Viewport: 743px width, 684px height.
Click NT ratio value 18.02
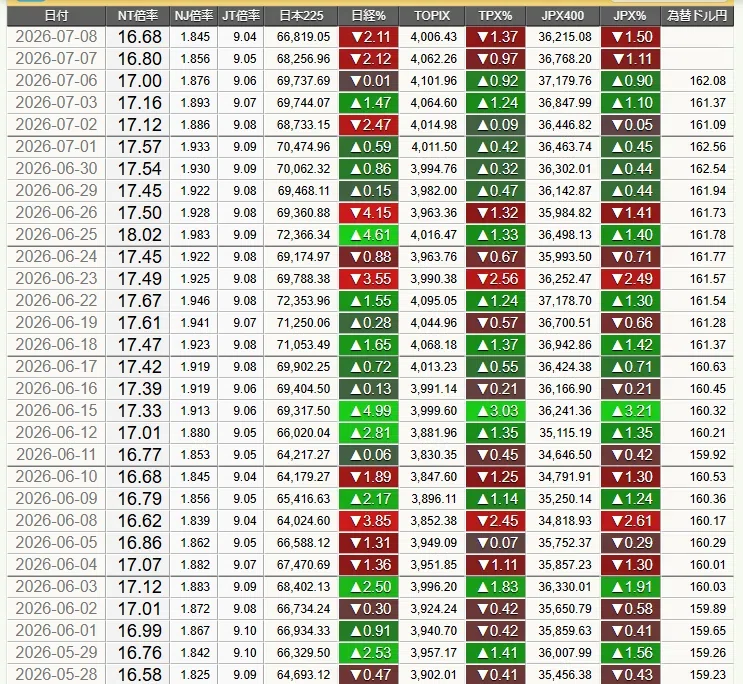coord(139,235)
